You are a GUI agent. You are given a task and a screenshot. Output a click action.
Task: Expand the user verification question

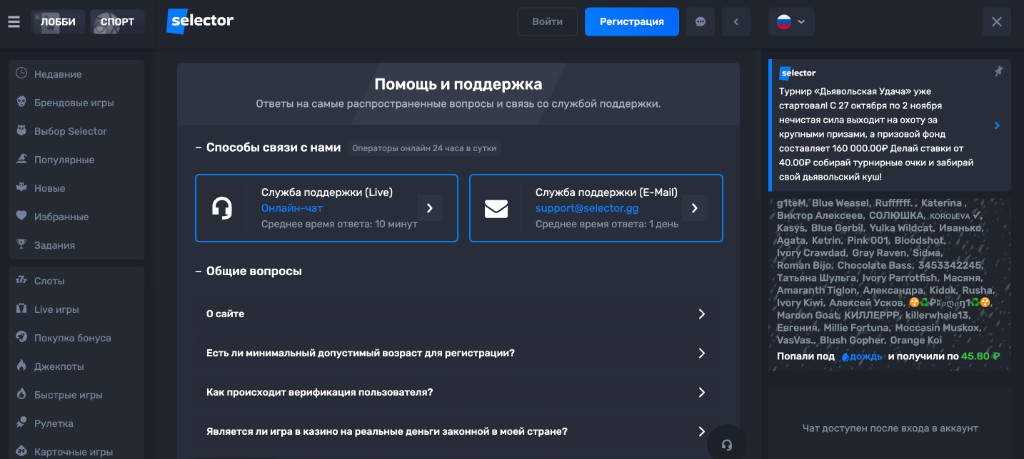(x=458, y=392)
